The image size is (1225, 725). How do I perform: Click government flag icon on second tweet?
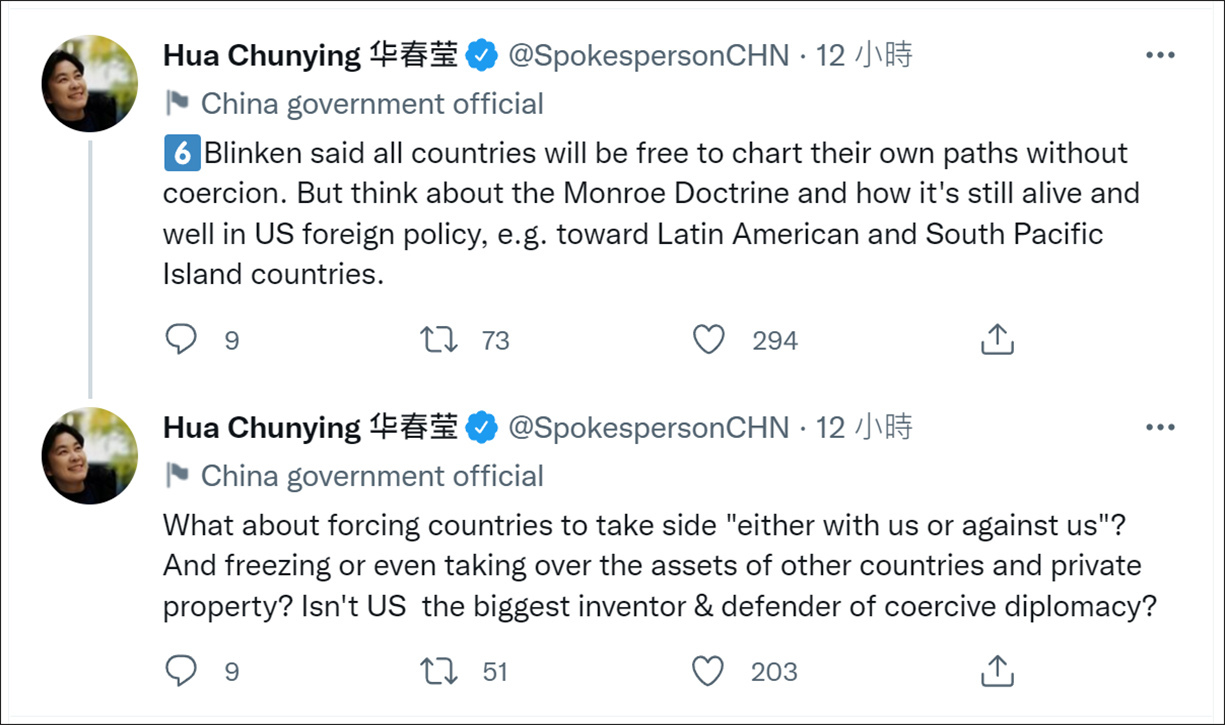(x=177, y=475)
